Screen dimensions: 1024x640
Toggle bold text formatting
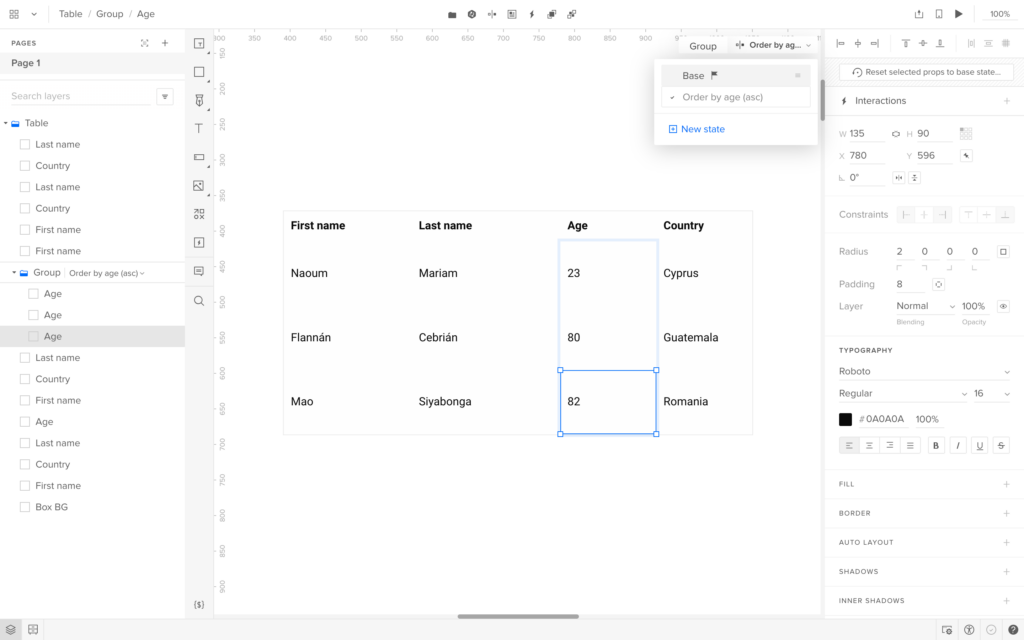(936, 445)
